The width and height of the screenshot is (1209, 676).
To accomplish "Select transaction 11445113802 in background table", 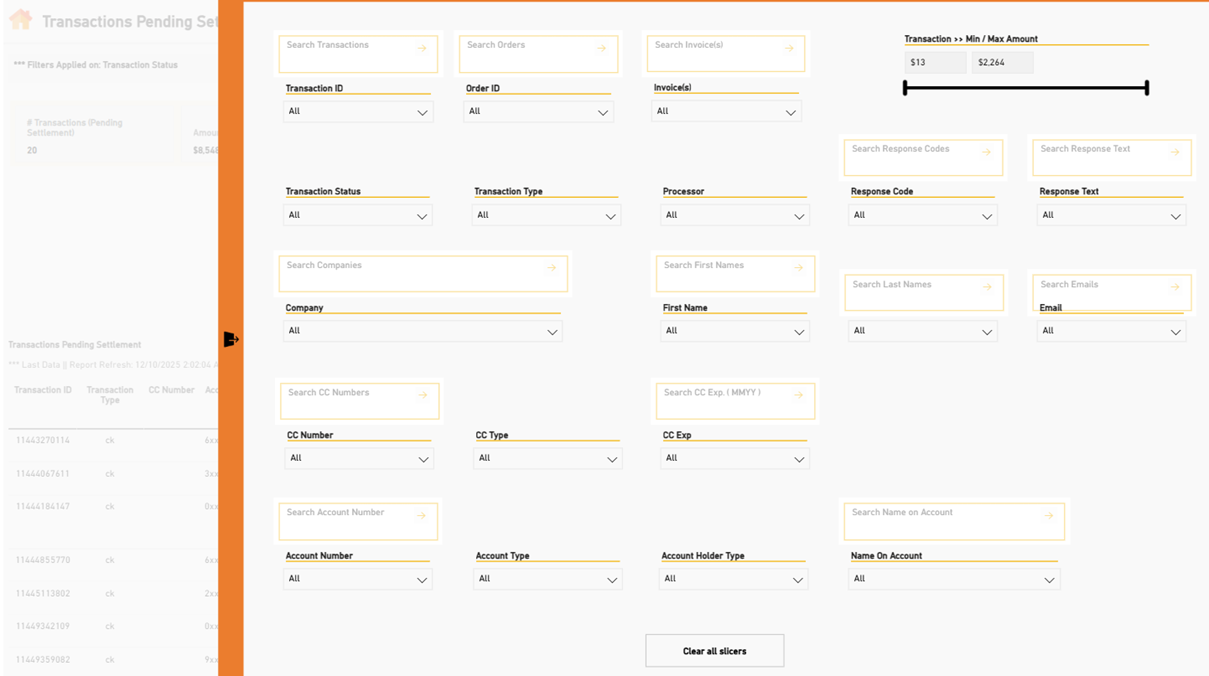I will 43,594.
